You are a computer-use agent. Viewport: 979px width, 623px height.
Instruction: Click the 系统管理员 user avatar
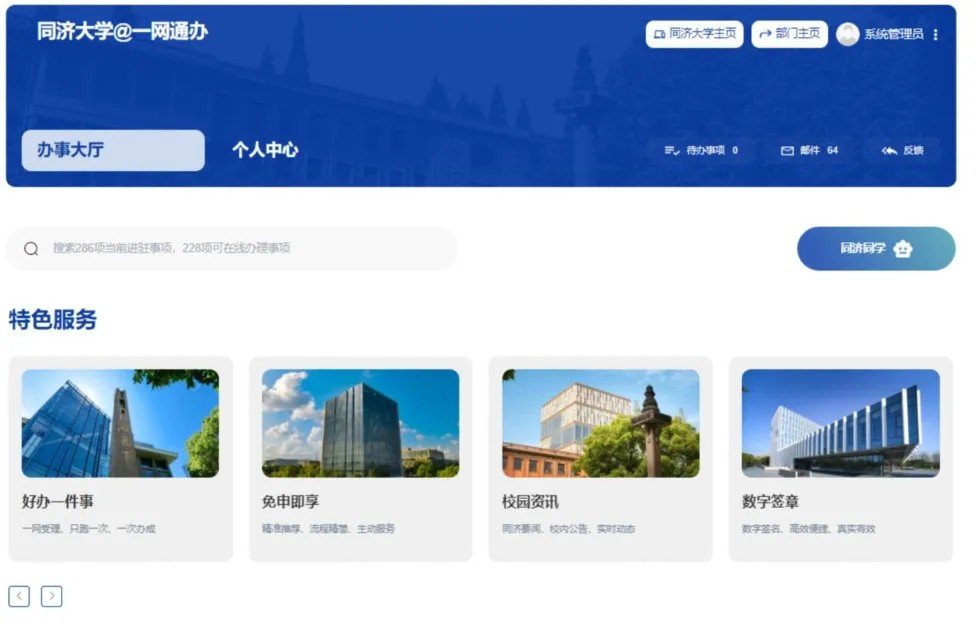pyautogui.click(x=847, y=34)
